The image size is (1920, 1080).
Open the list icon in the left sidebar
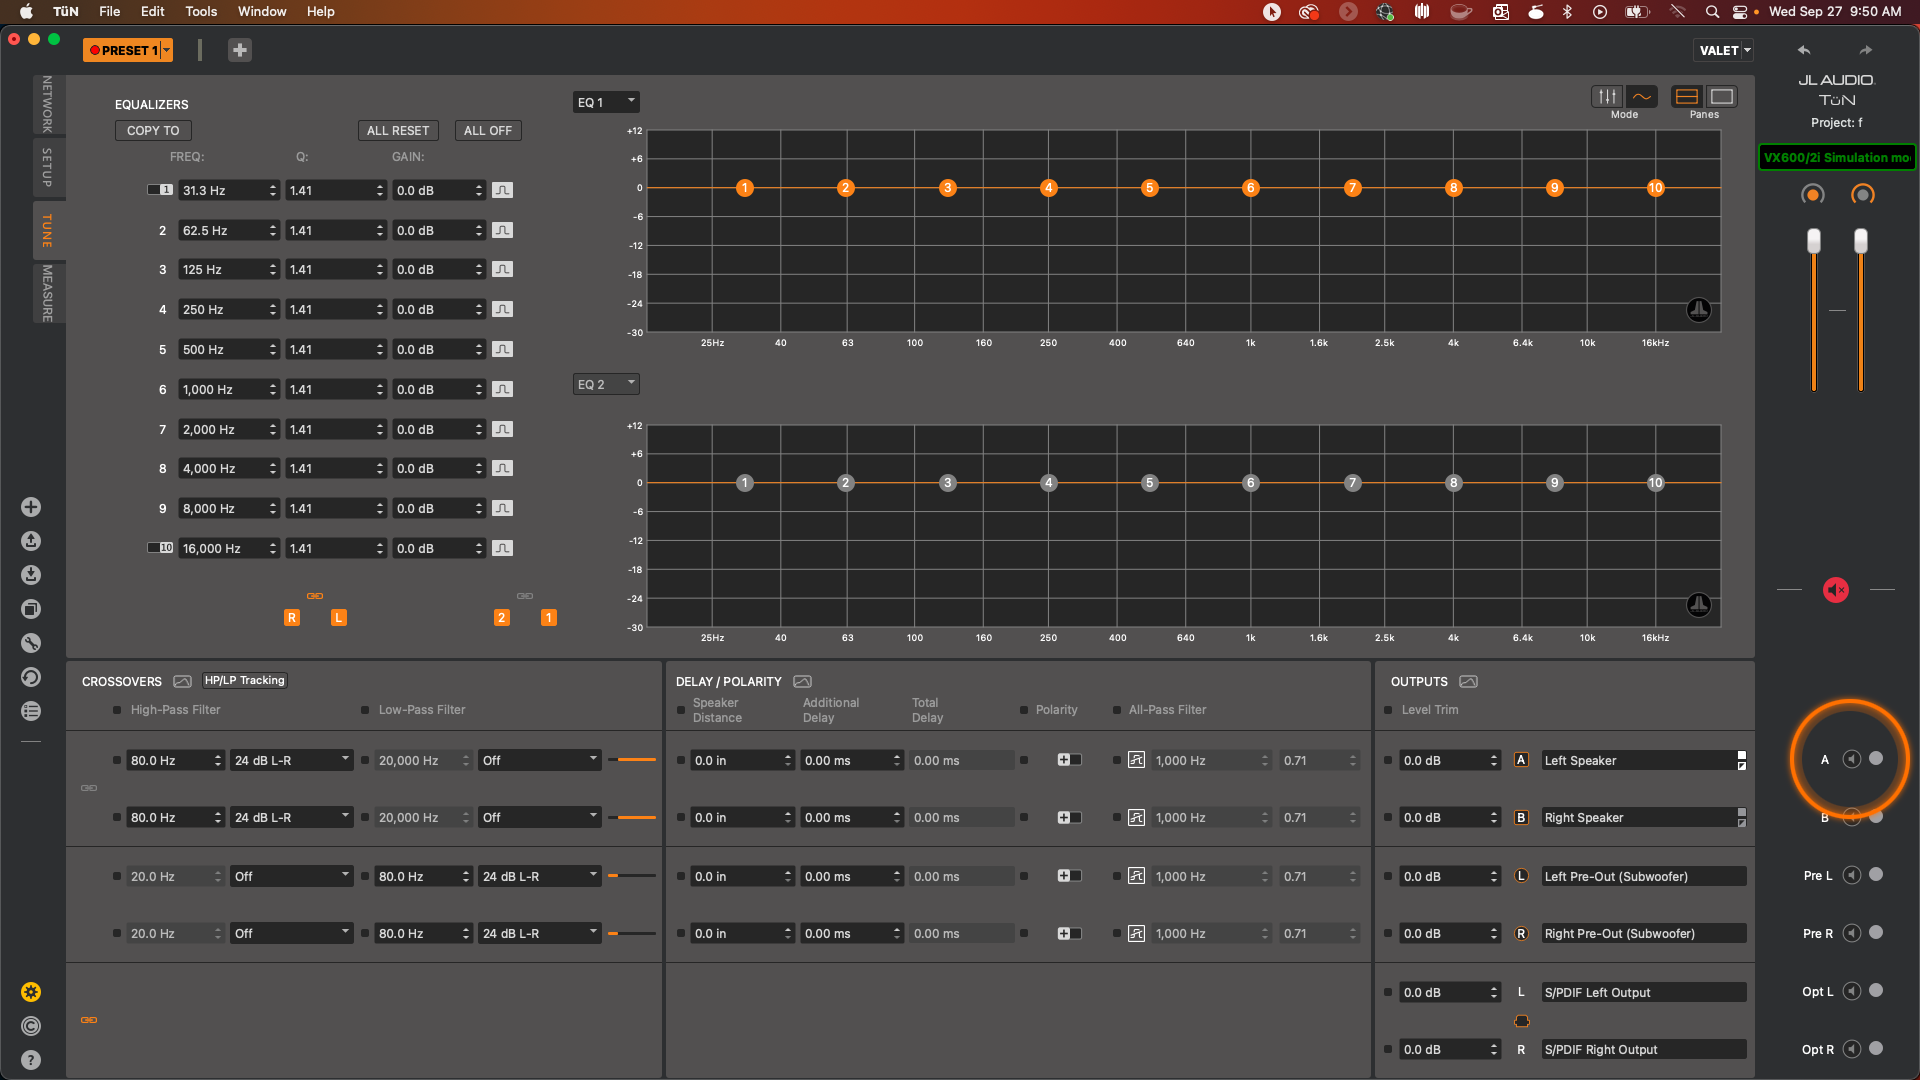point(31,711)
